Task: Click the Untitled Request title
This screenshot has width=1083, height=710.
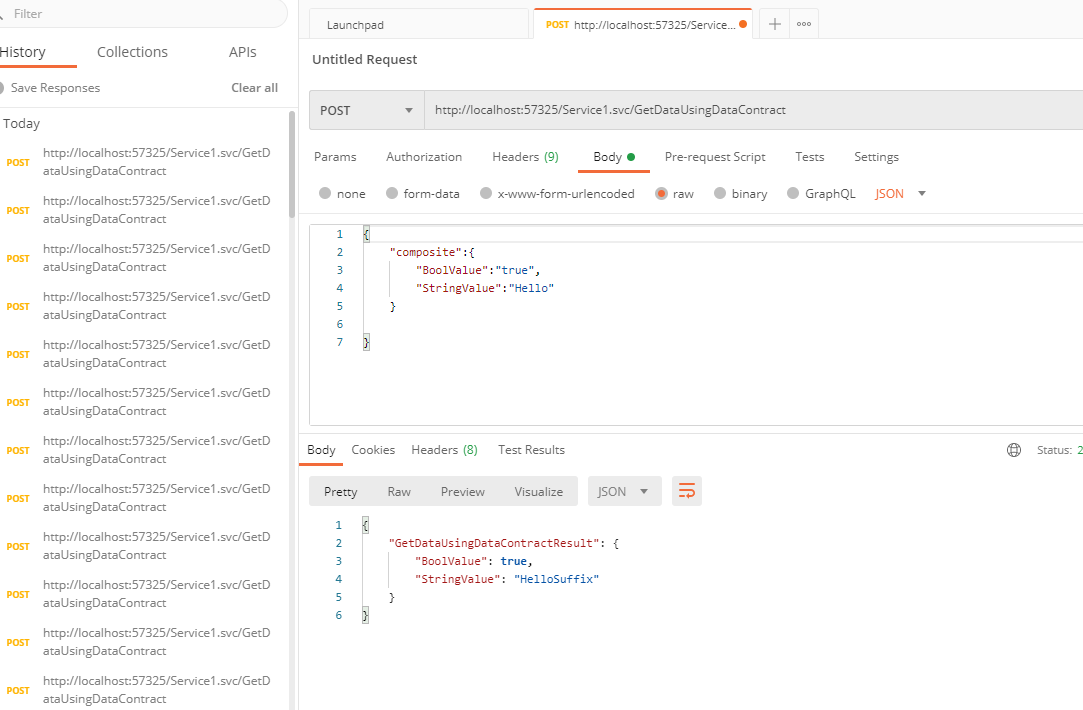Action: [x=365, y=59]
